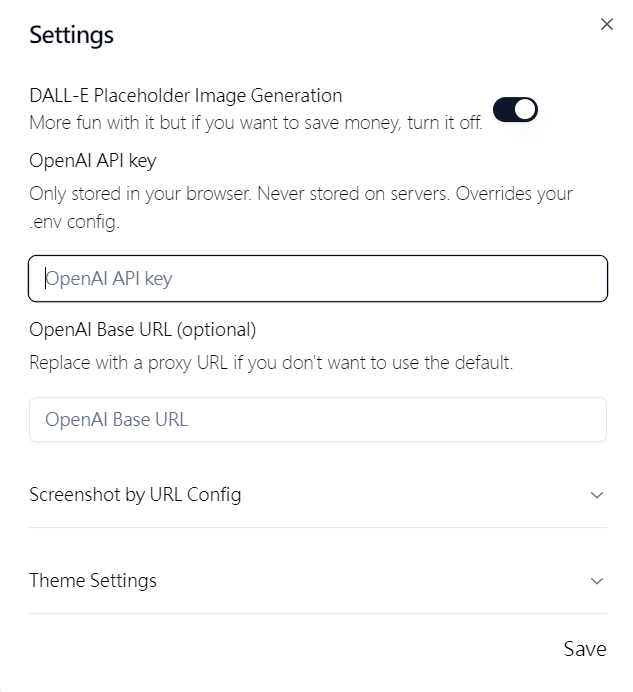Expand the Screenshot by URL Config section
The height and width of the screenshot is (692, 633).
pyautogui.click(x=135, y=494)
